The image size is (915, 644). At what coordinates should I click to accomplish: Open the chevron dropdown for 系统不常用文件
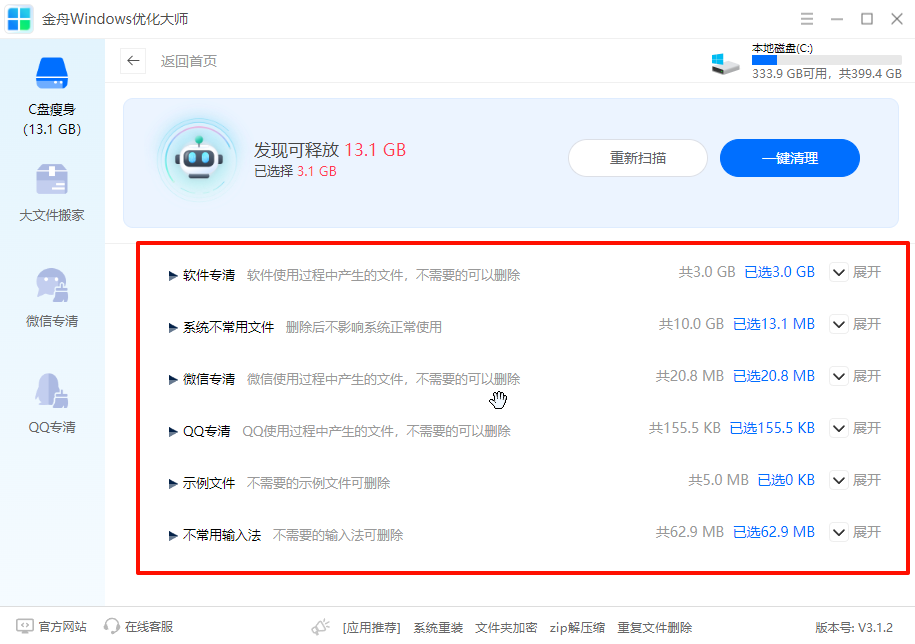(839, 324)
